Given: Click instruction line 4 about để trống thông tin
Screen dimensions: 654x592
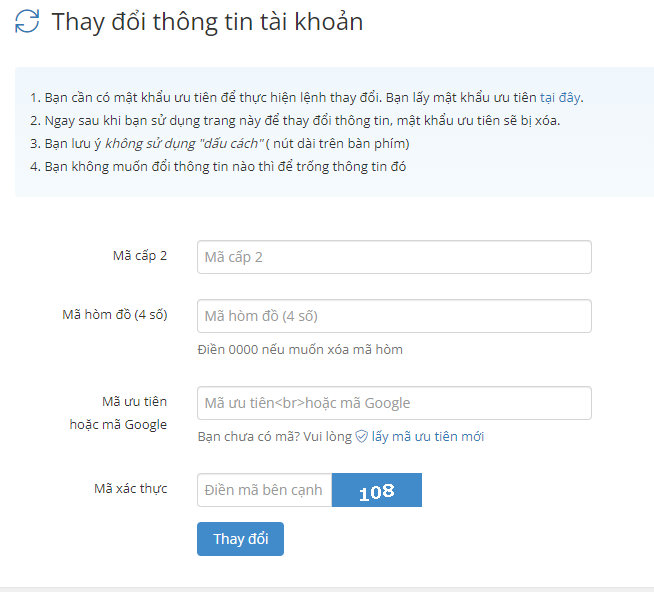Looking at the screenshot, I should coord(218,166).
